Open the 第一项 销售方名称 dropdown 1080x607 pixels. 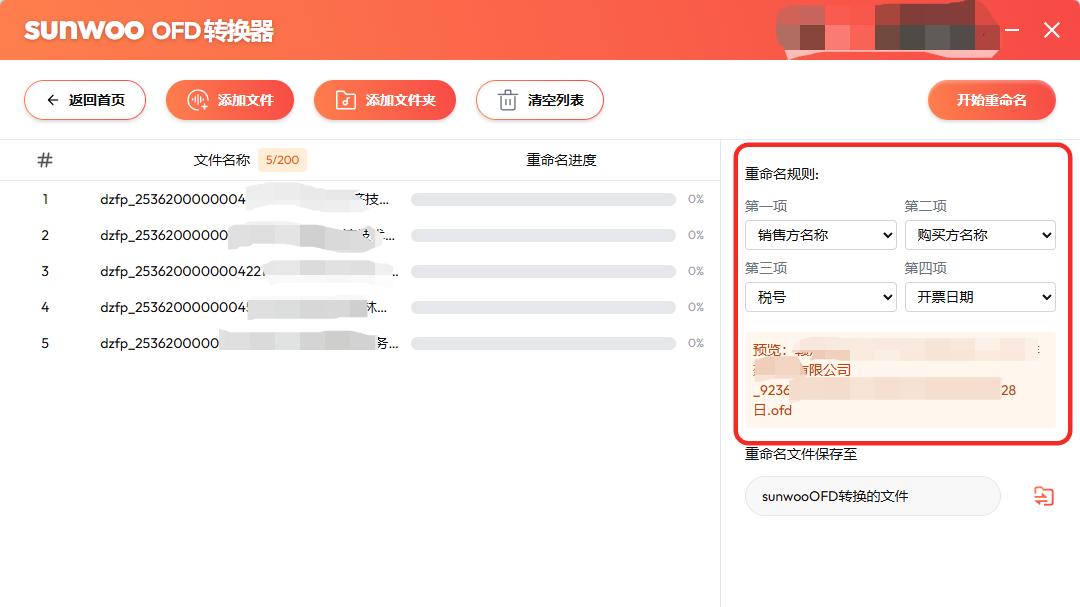[820, 235]
